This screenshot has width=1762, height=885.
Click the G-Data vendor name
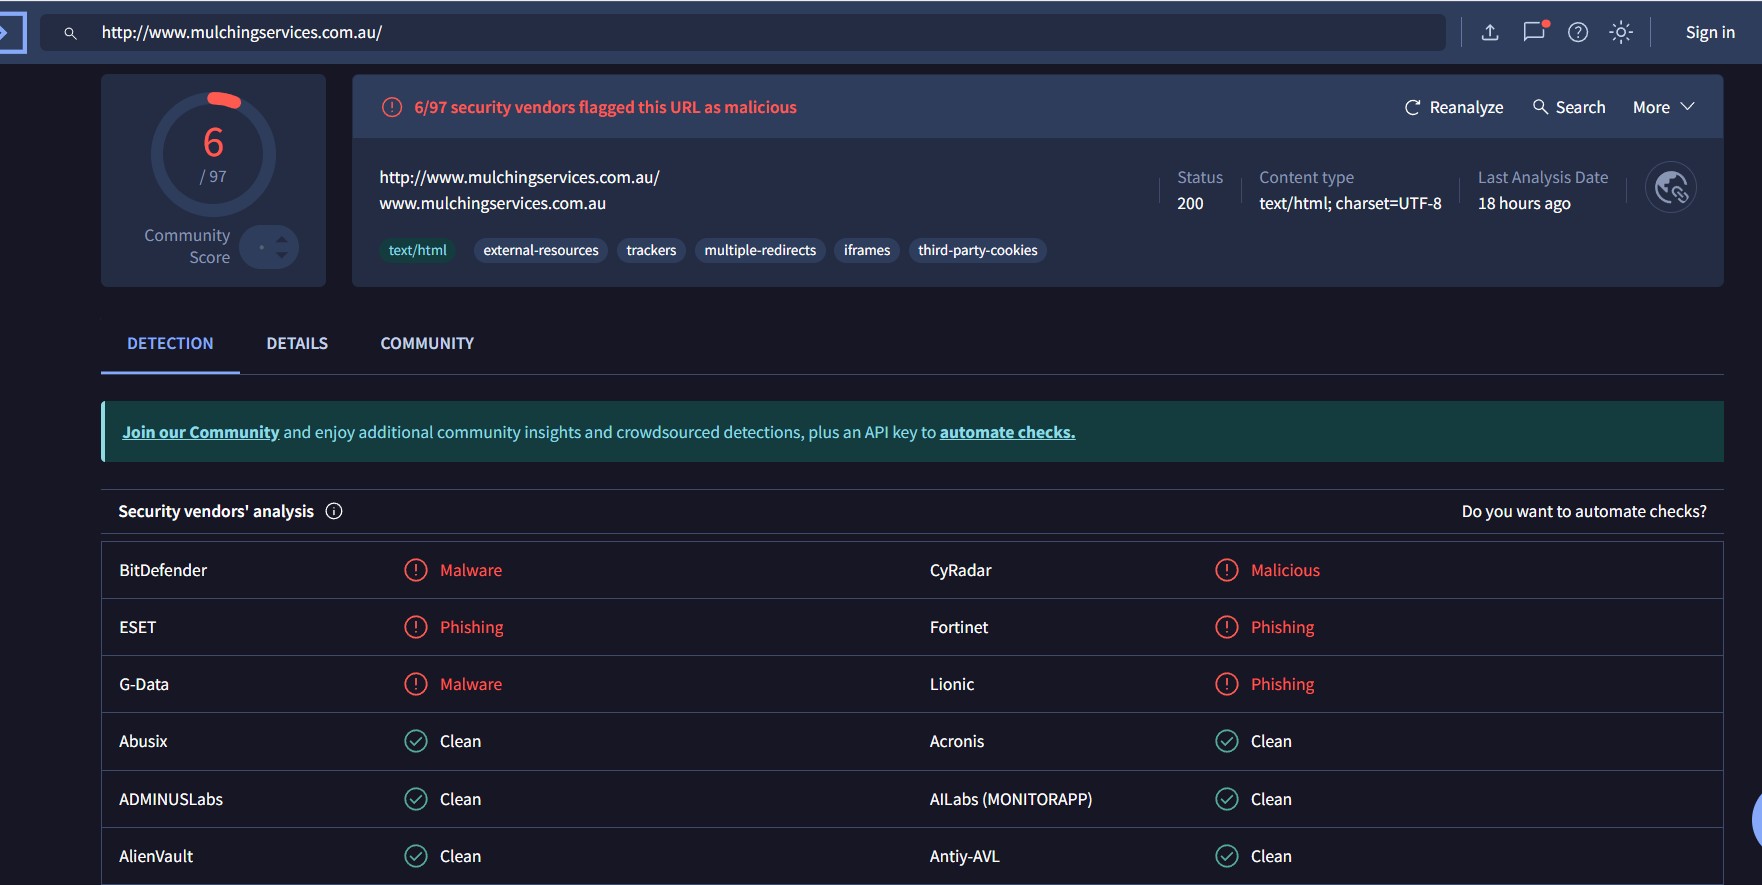tap(144, 684)
